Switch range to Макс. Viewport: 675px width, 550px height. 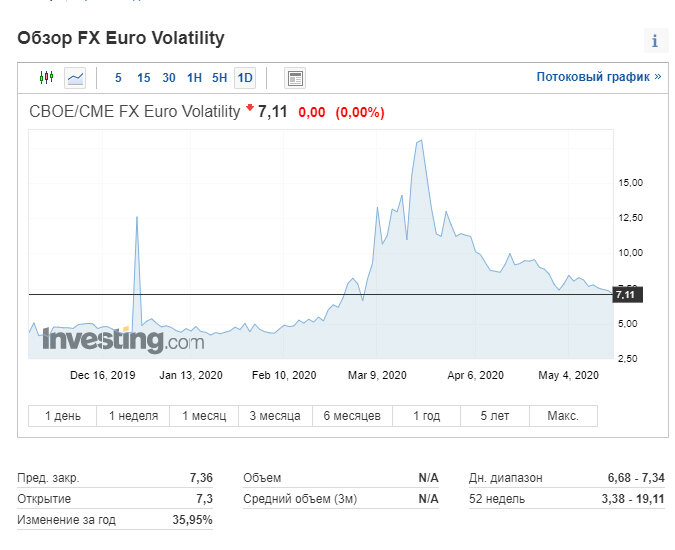(x=563, y=416)
